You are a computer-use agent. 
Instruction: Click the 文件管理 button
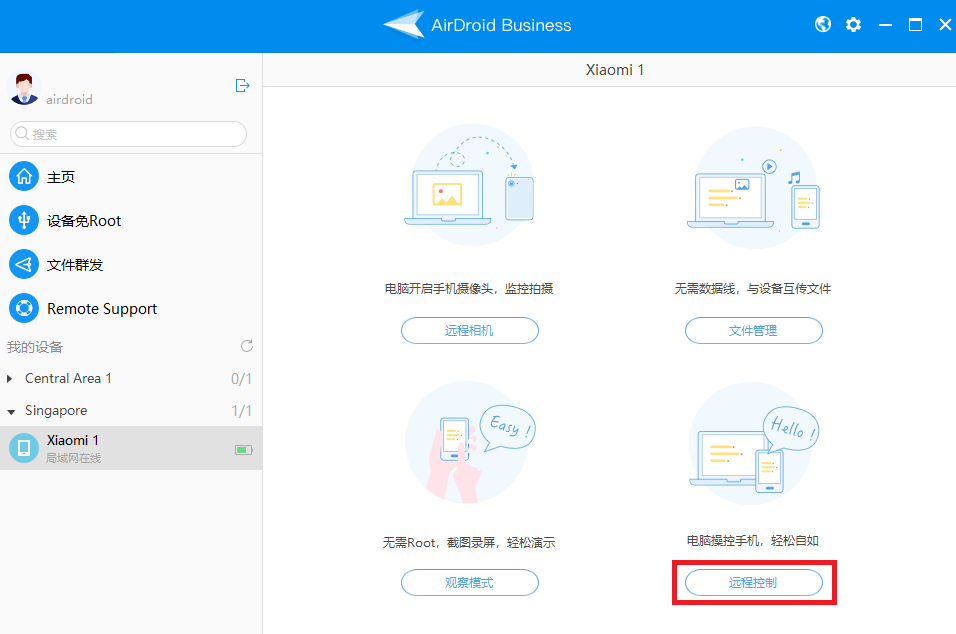click(754, 330)
